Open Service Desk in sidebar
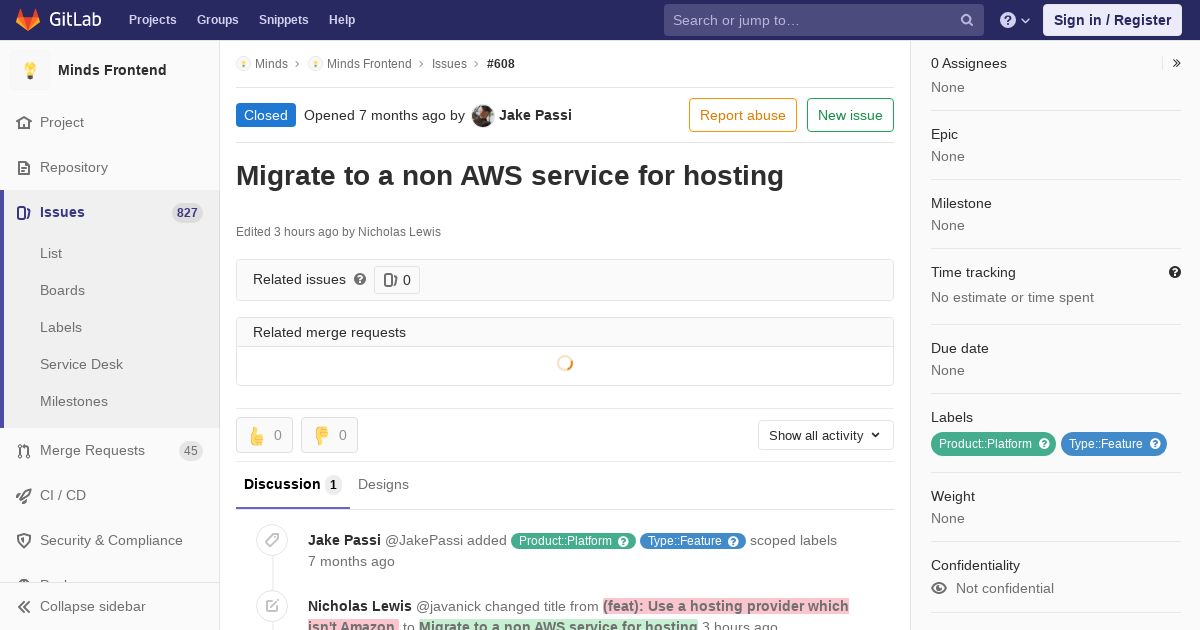This screenshot has width=1200, height=630. tap(81, 364)
